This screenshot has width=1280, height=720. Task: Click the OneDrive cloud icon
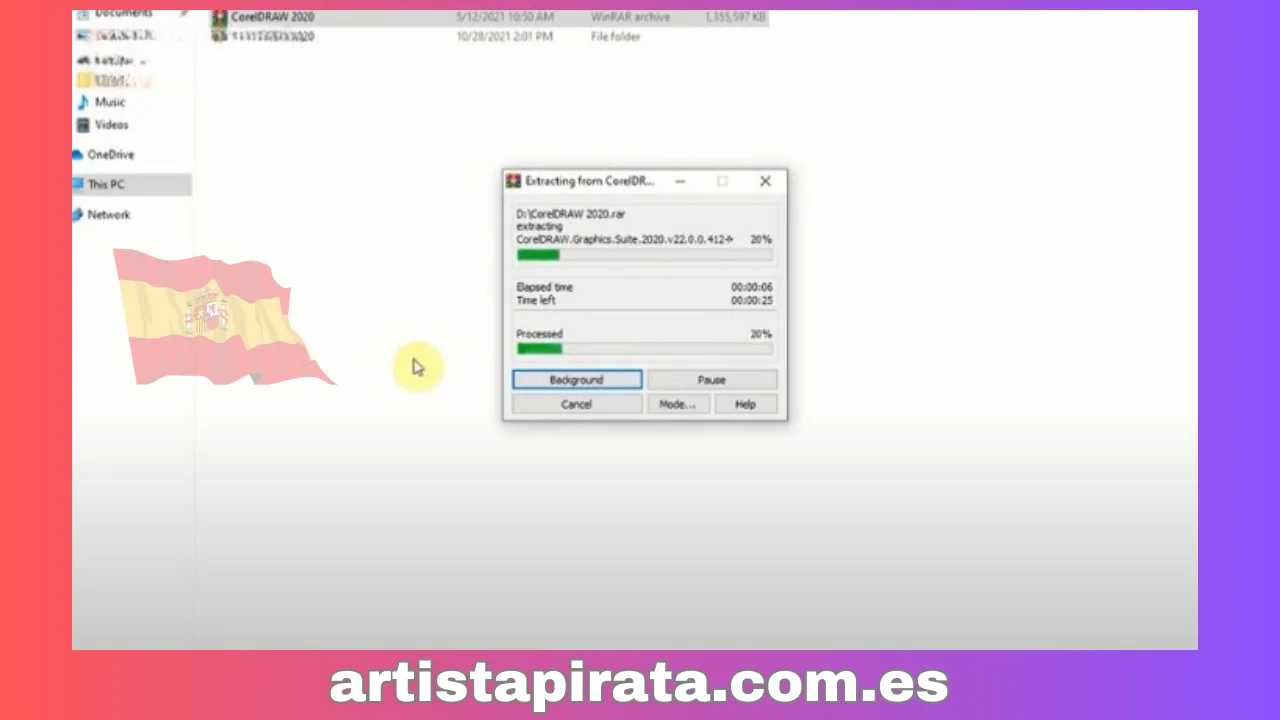point(78,155)
